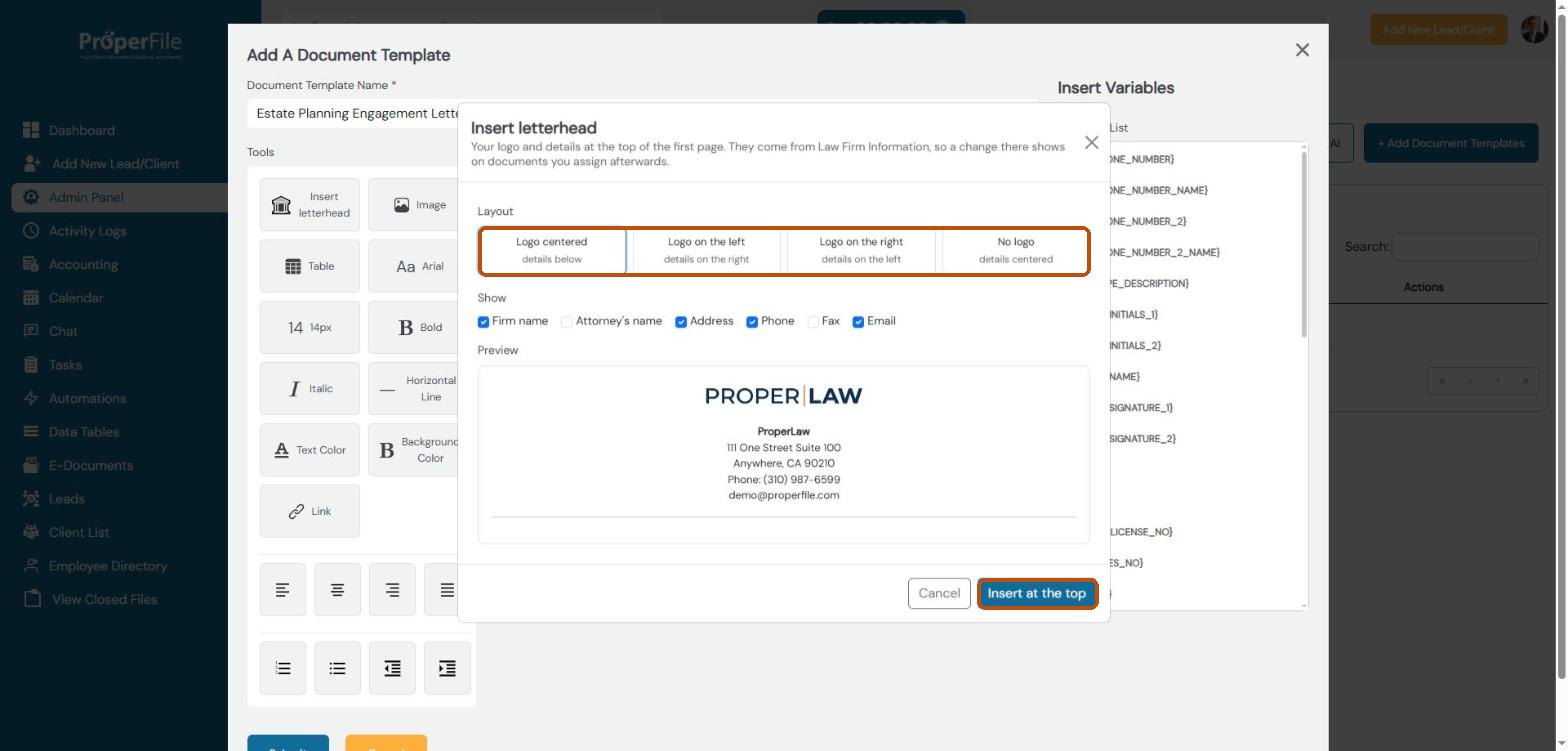Pick a Text Color
Screen dimensions: 1568x751
click(x=310, y=450)
